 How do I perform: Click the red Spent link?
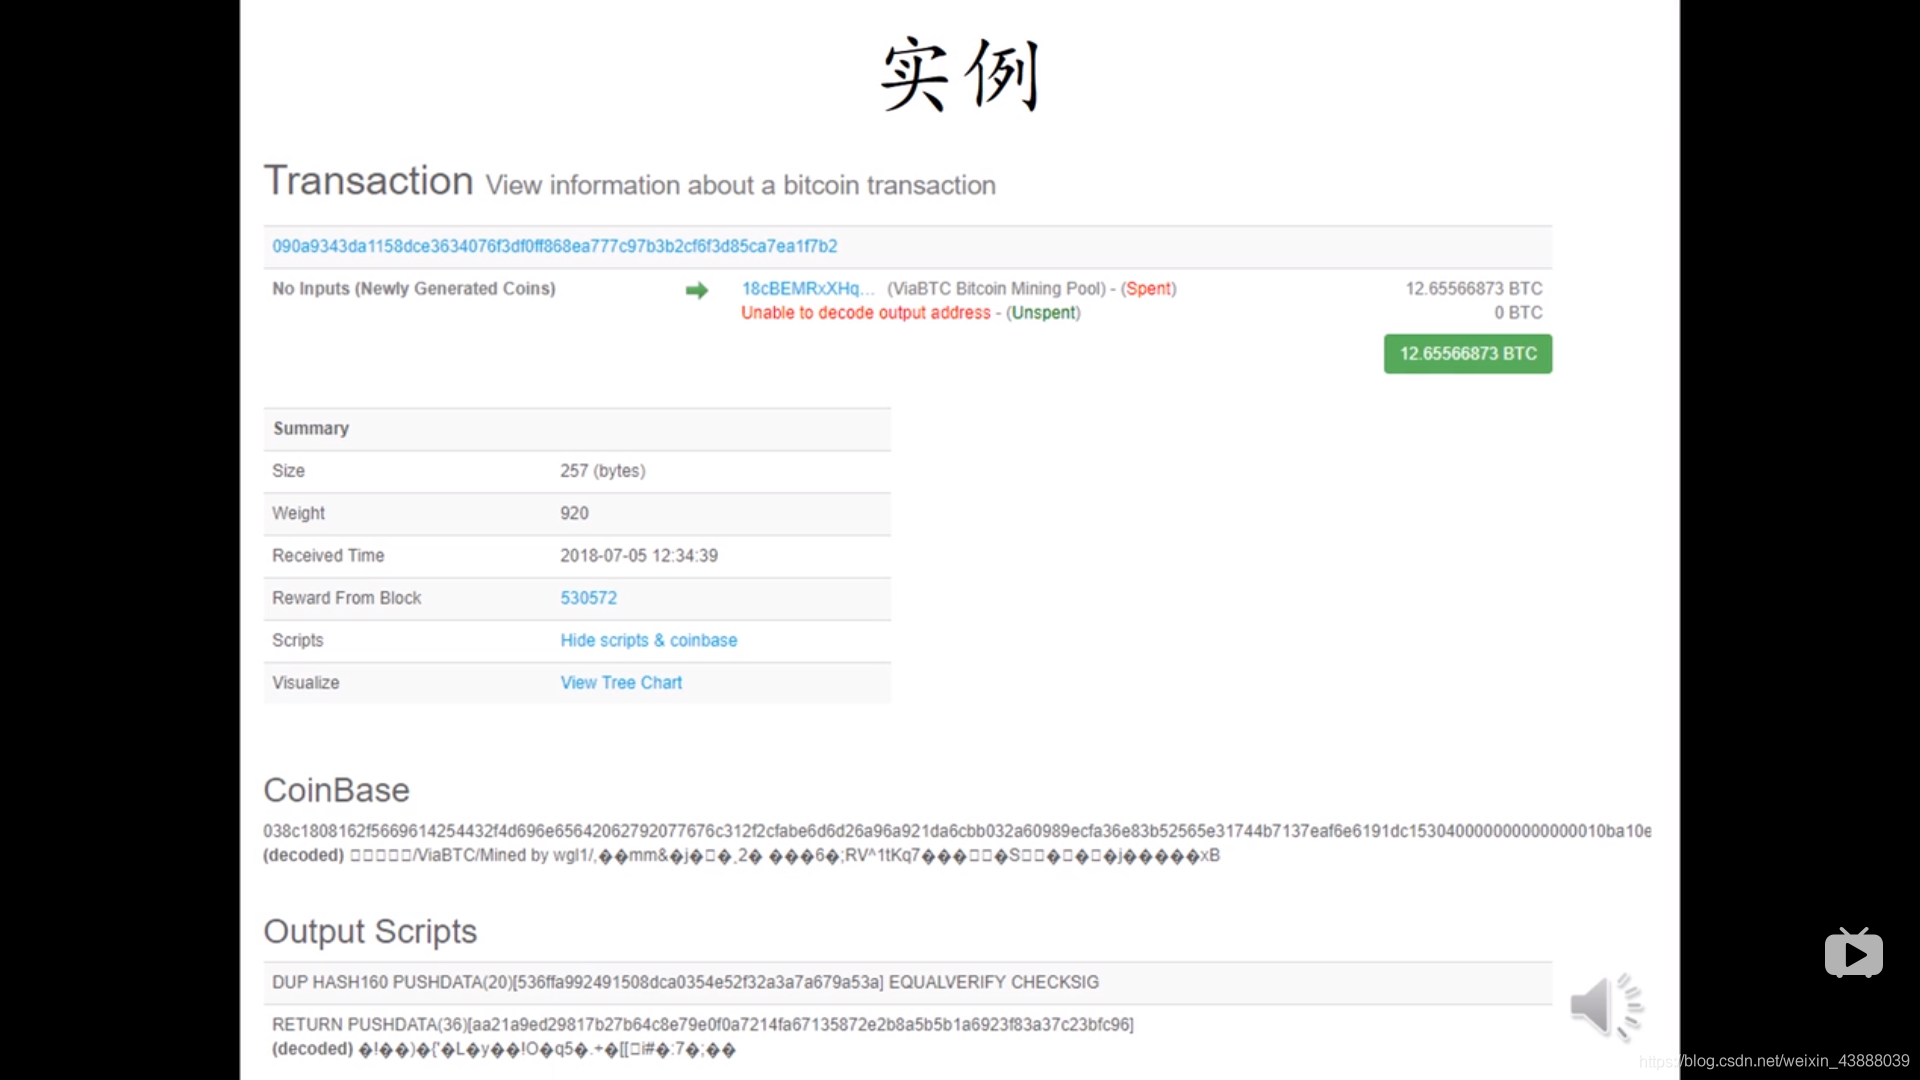click(x=1148, y=288)
